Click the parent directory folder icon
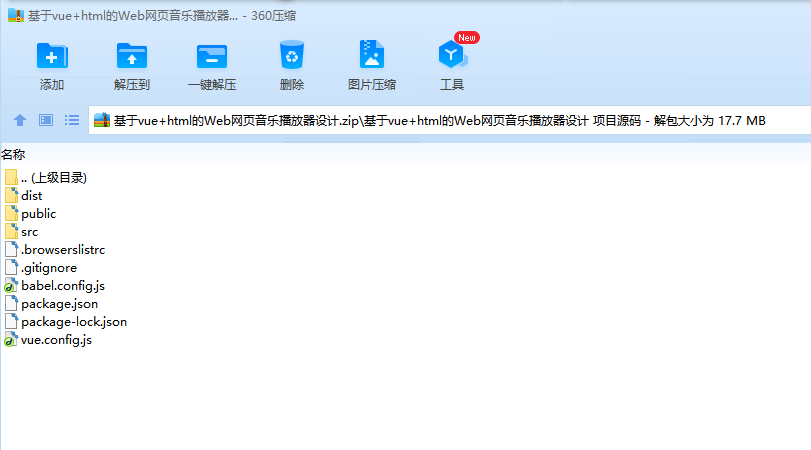This screenshot has height=450, width=811. (x=11, y=177)
